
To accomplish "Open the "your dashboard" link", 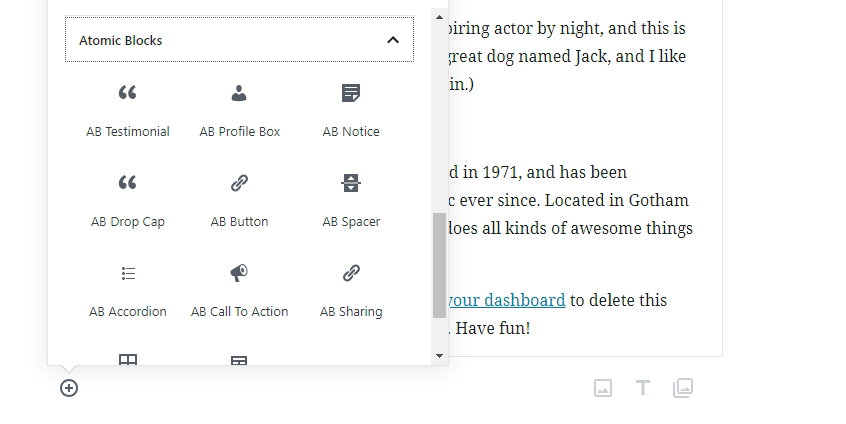I will pyautogui.click(x=507, y=300).
